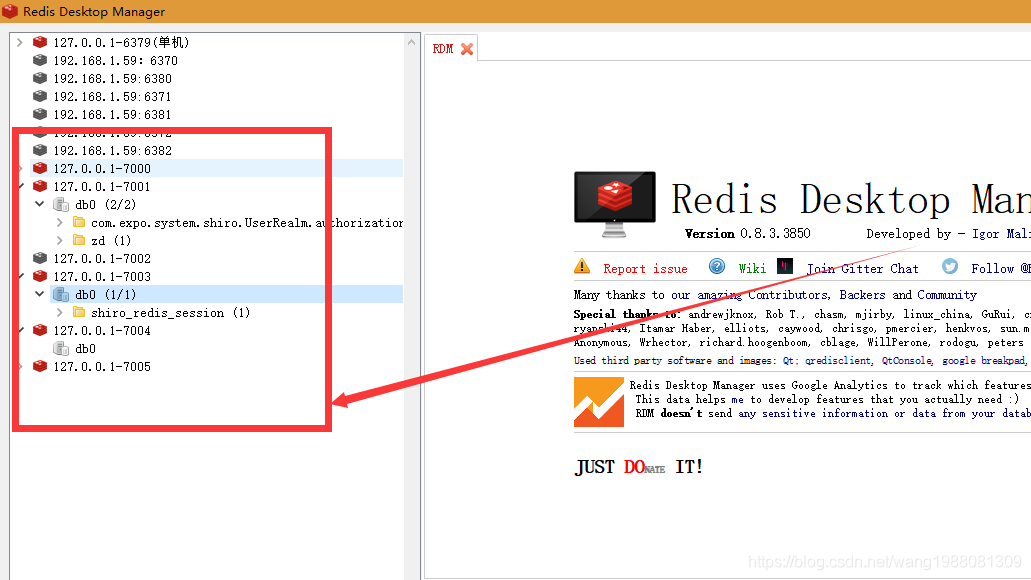Click gray server icon for 192.168.1.59:6380
The width and height of the screenshot is (1031, 580).
coord(40,78)
